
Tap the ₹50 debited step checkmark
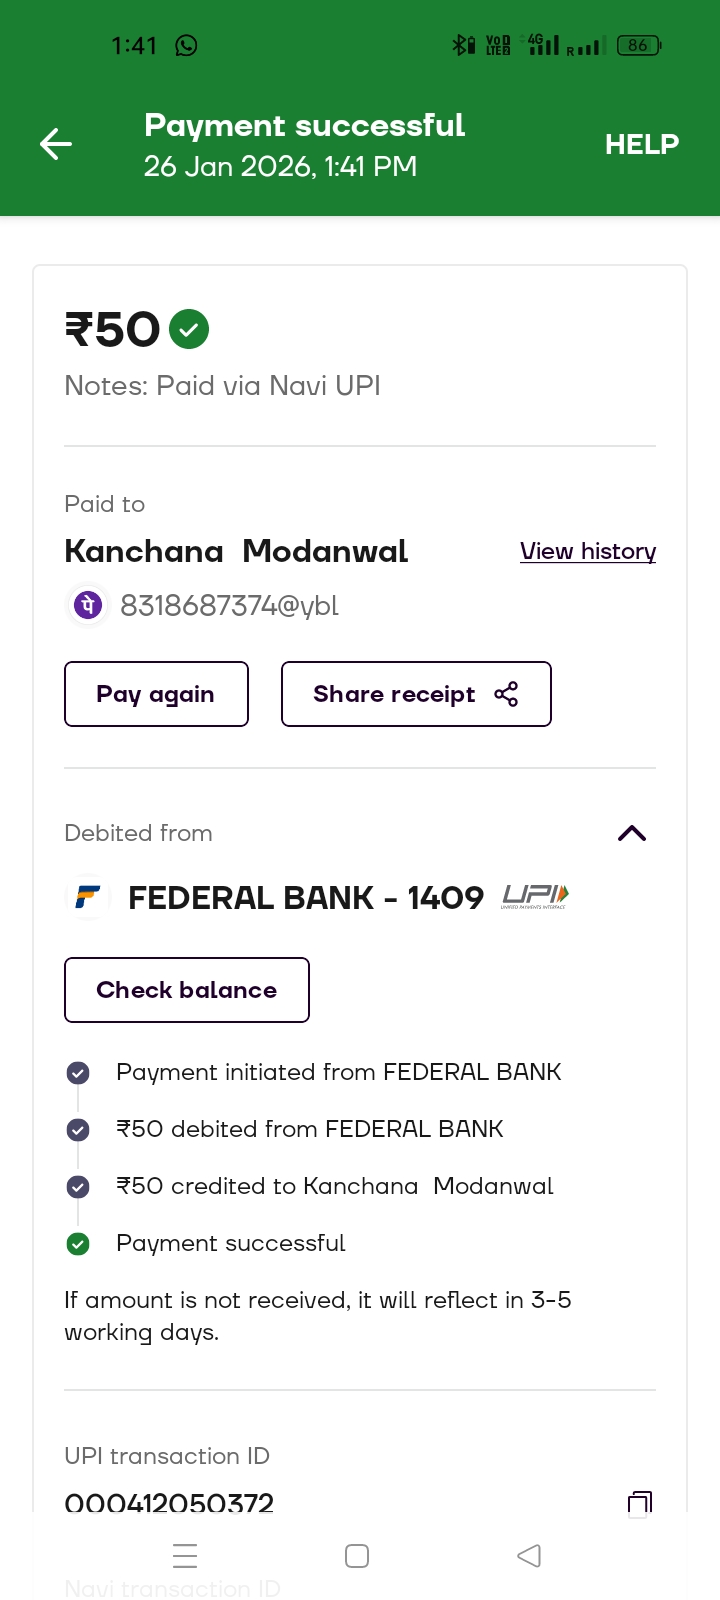[x=78, y=1130]
